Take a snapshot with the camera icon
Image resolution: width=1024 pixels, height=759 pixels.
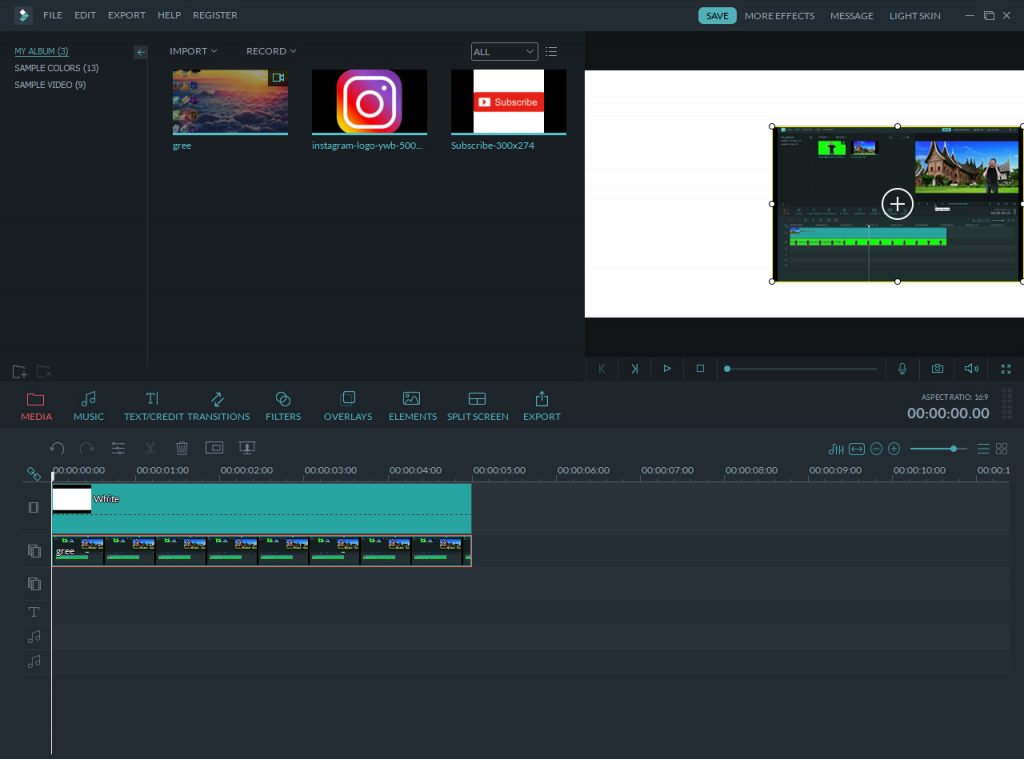click(x=937, y=368)
